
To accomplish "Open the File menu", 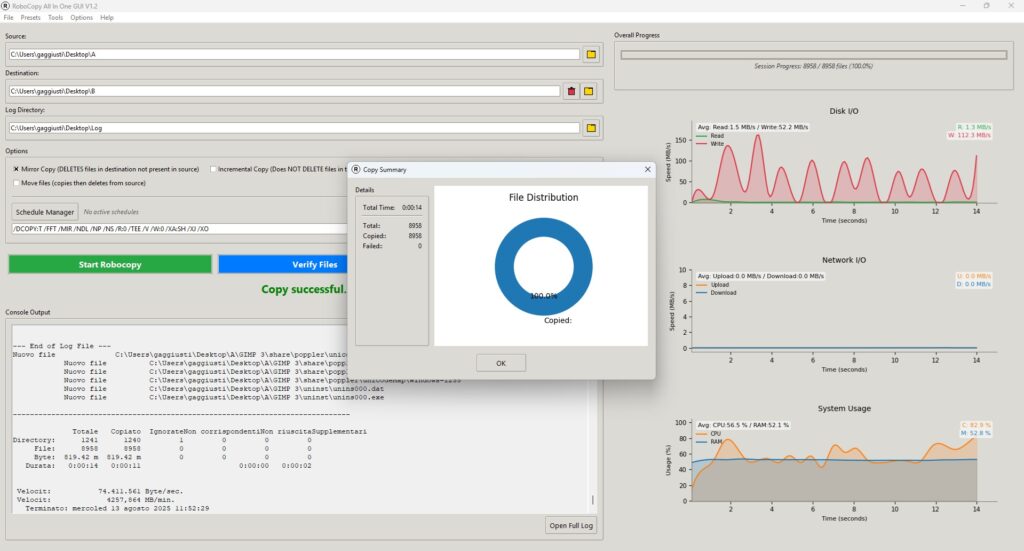I will tap(9, 18).
